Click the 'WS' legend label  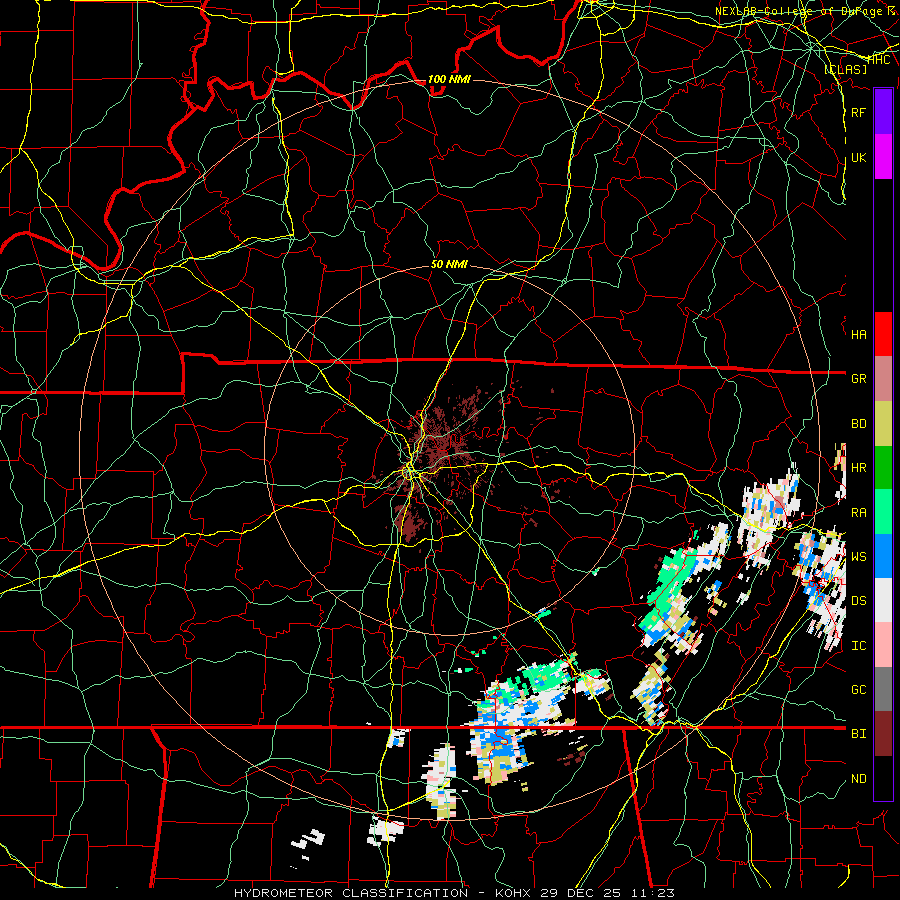858,556
